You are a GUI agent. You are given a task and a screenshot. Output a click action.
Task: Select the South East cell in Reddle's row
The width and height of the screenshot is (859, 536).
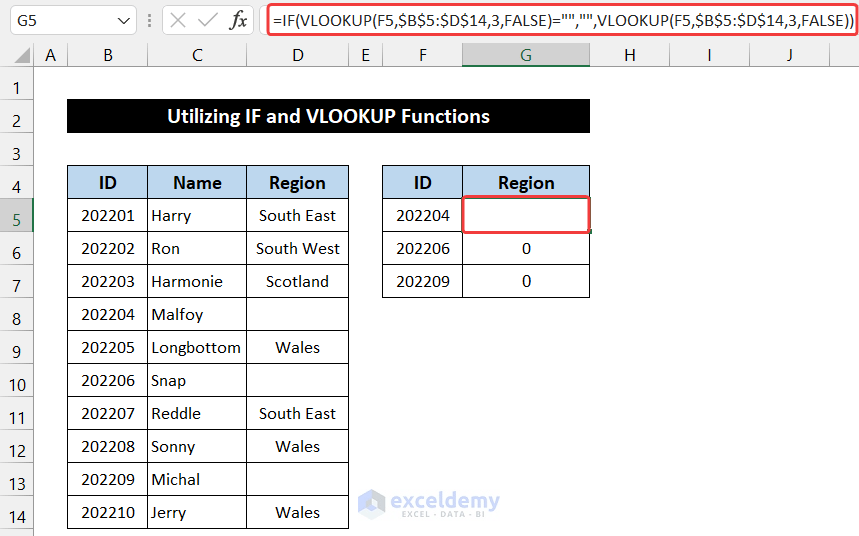(297, 413)
